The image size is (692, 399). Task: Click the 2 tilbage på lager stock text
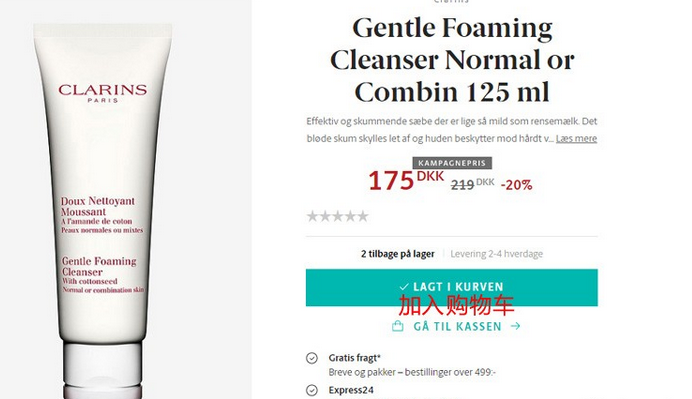click(x=398, y=254)
